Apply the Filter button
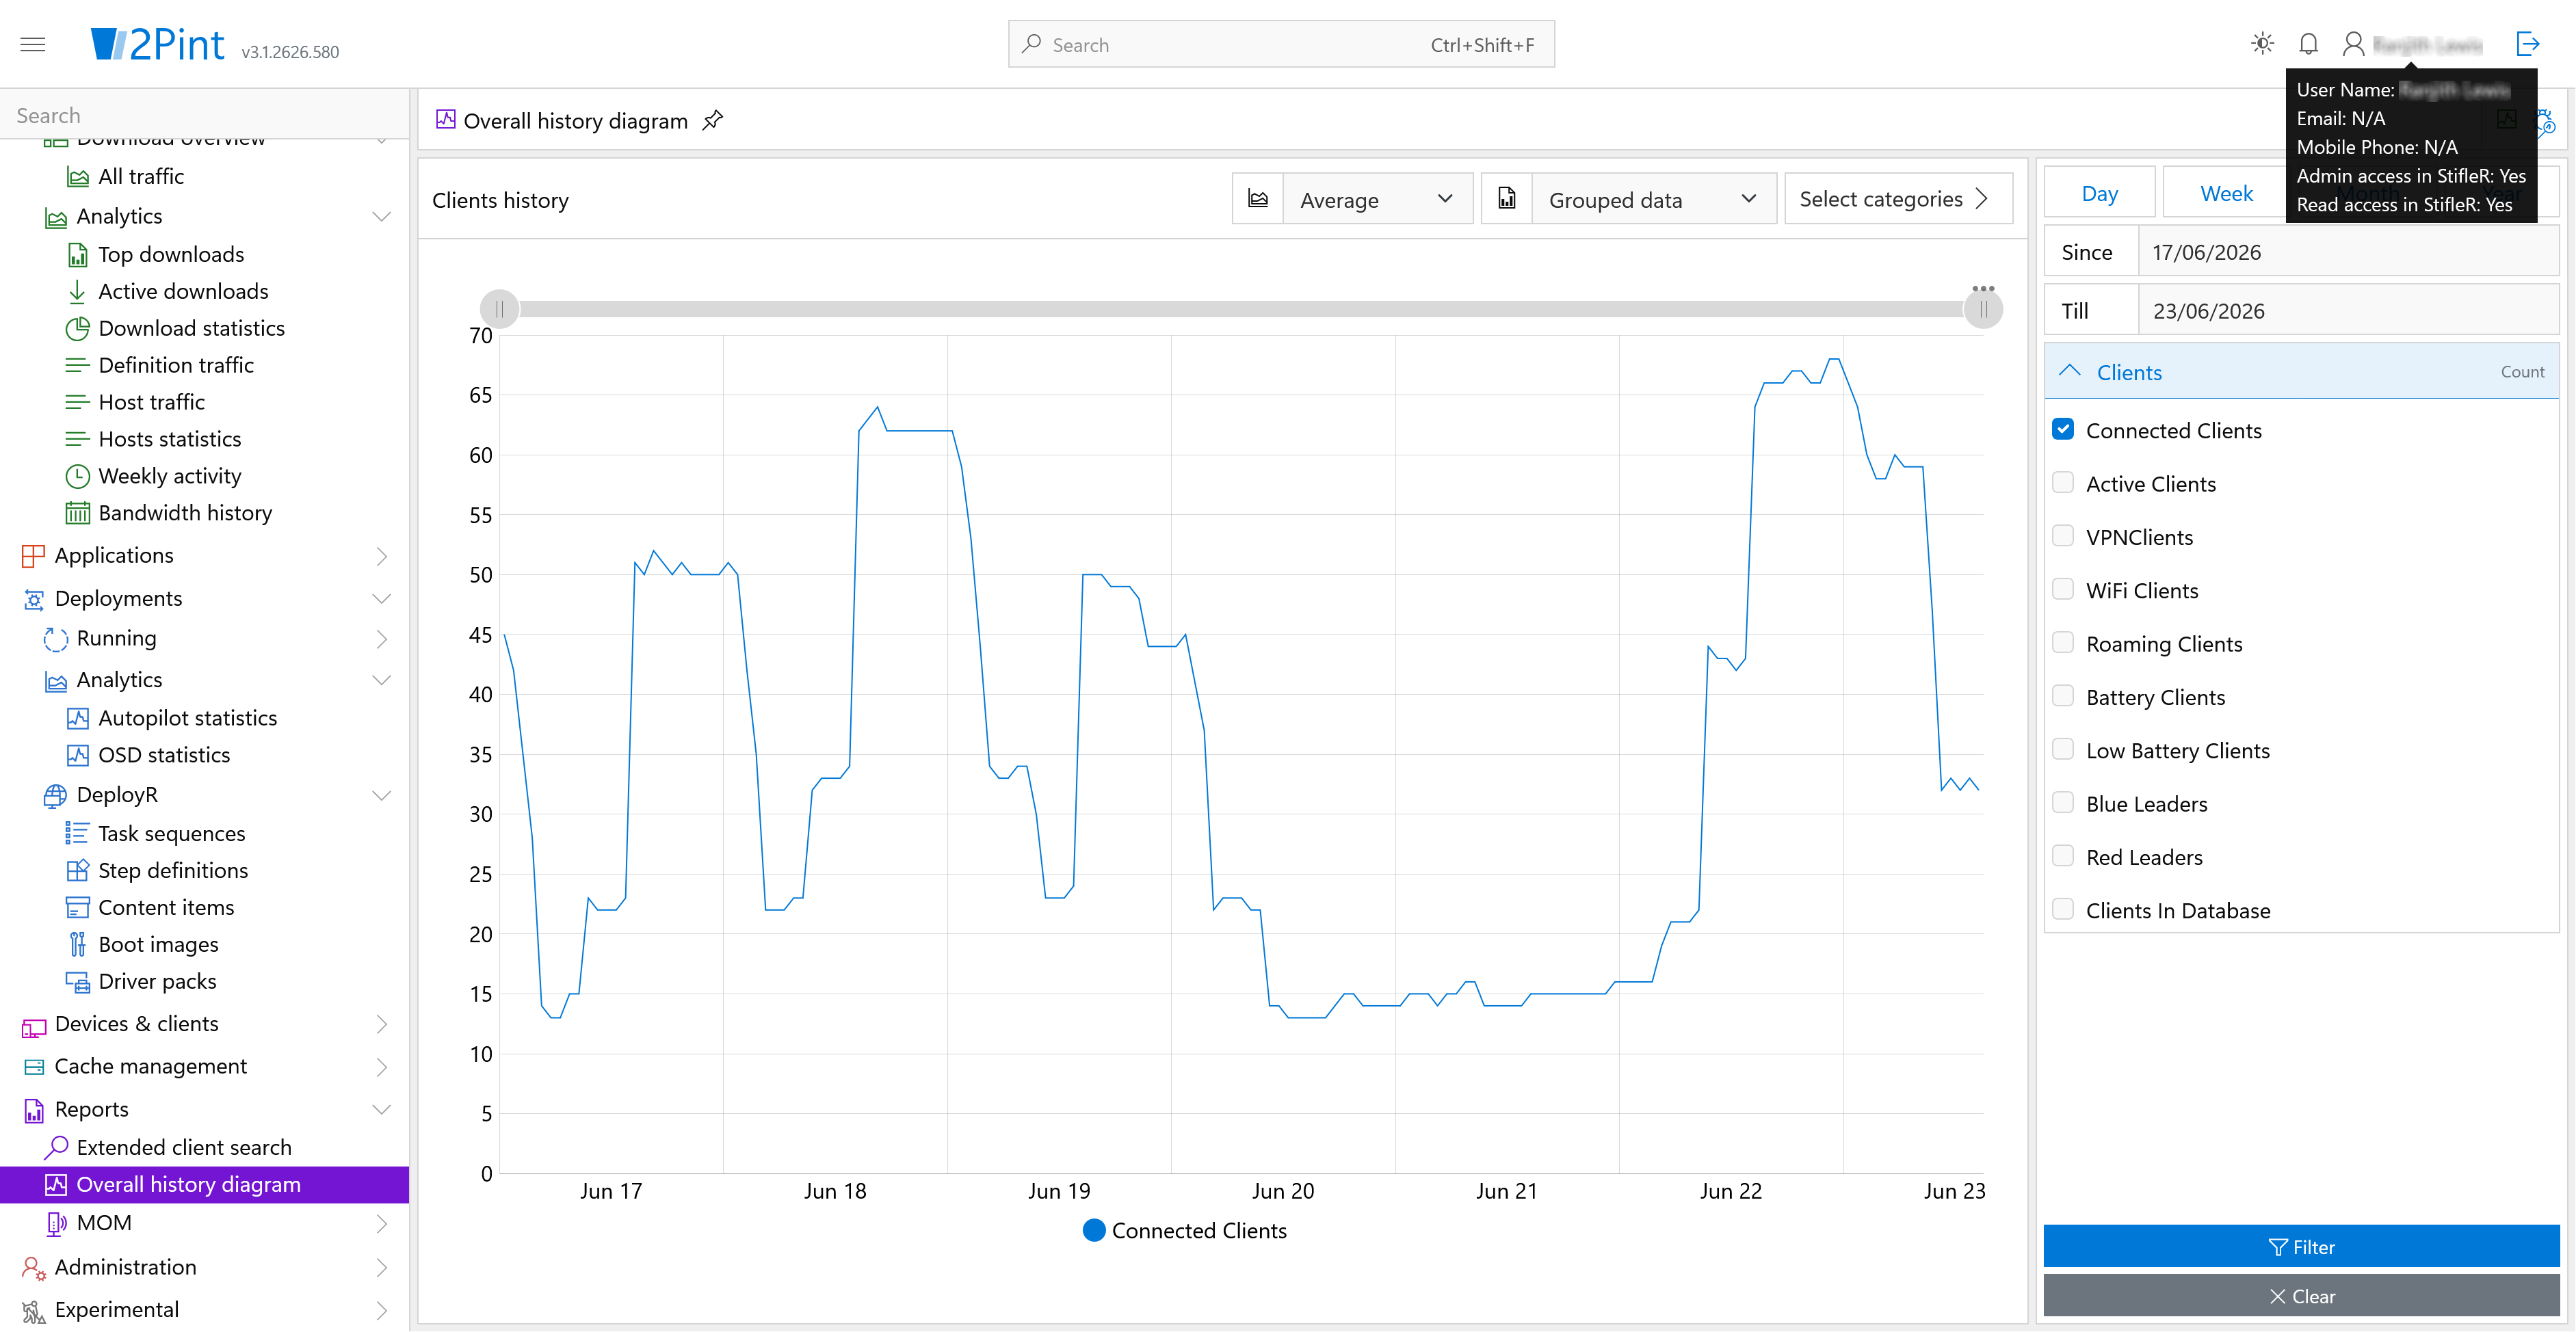 click(2300, 1248)
